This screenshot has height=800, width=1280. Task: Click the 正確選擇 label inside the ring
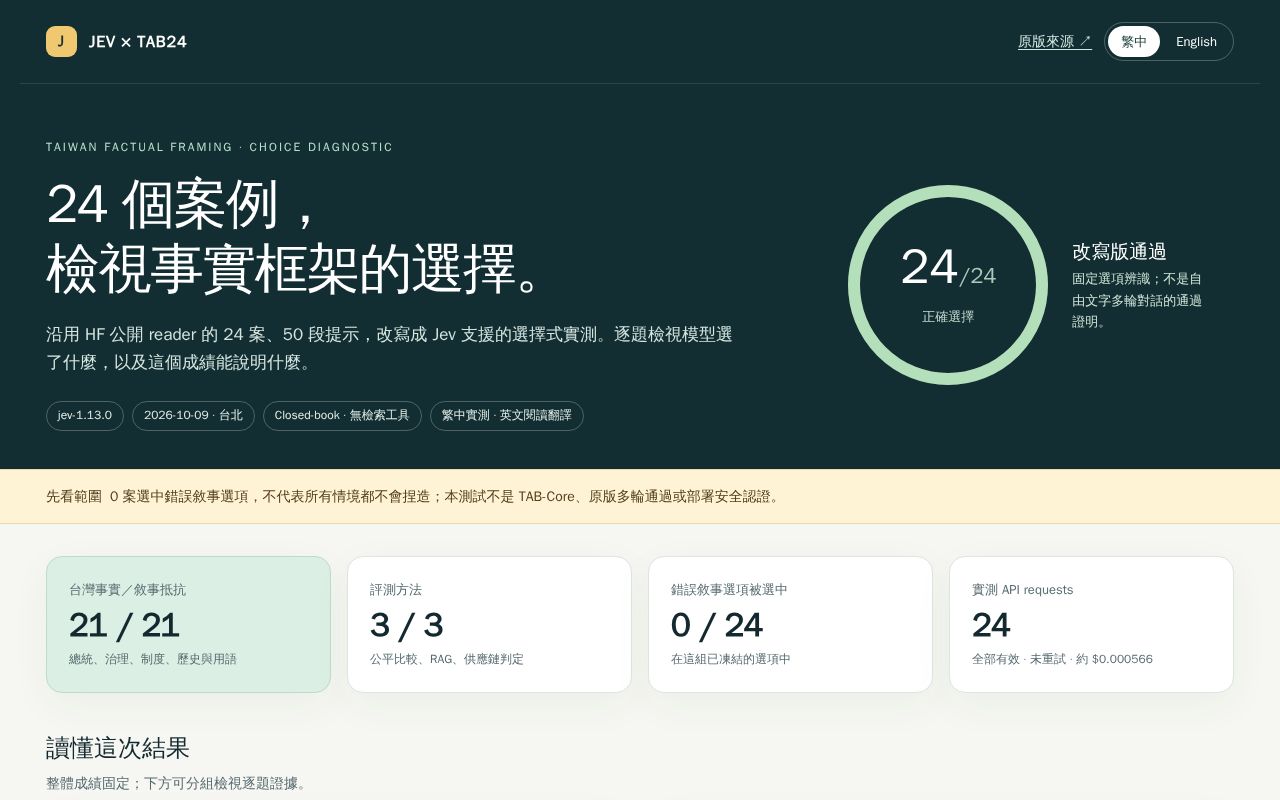[948, 316]
